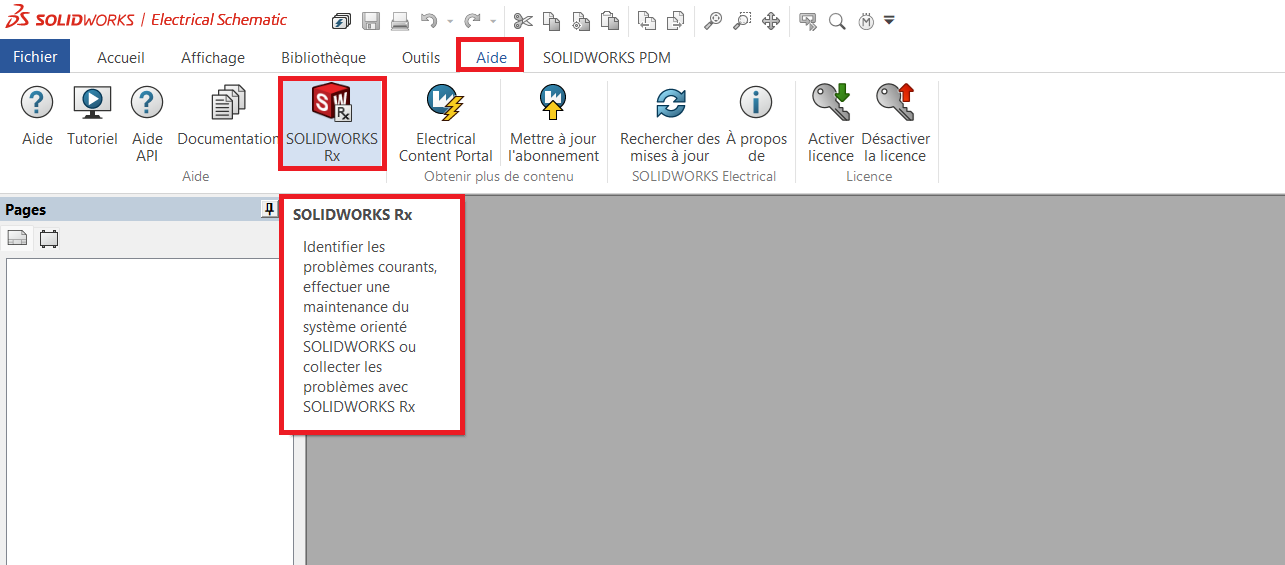The height and width of the screenshot is (565, 1285).
Task: Open the Undo history dropdown arrow
Action: click(450, 21)
